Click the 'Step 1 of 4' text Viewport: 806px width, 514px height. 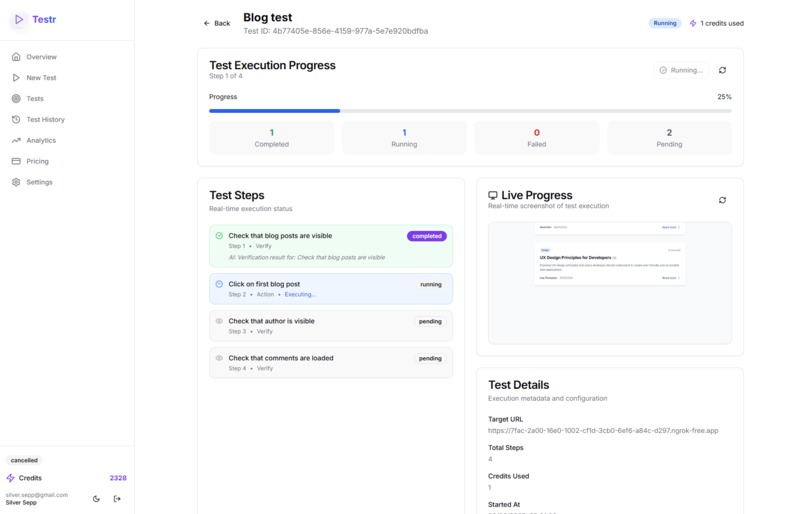pos(226,76)
